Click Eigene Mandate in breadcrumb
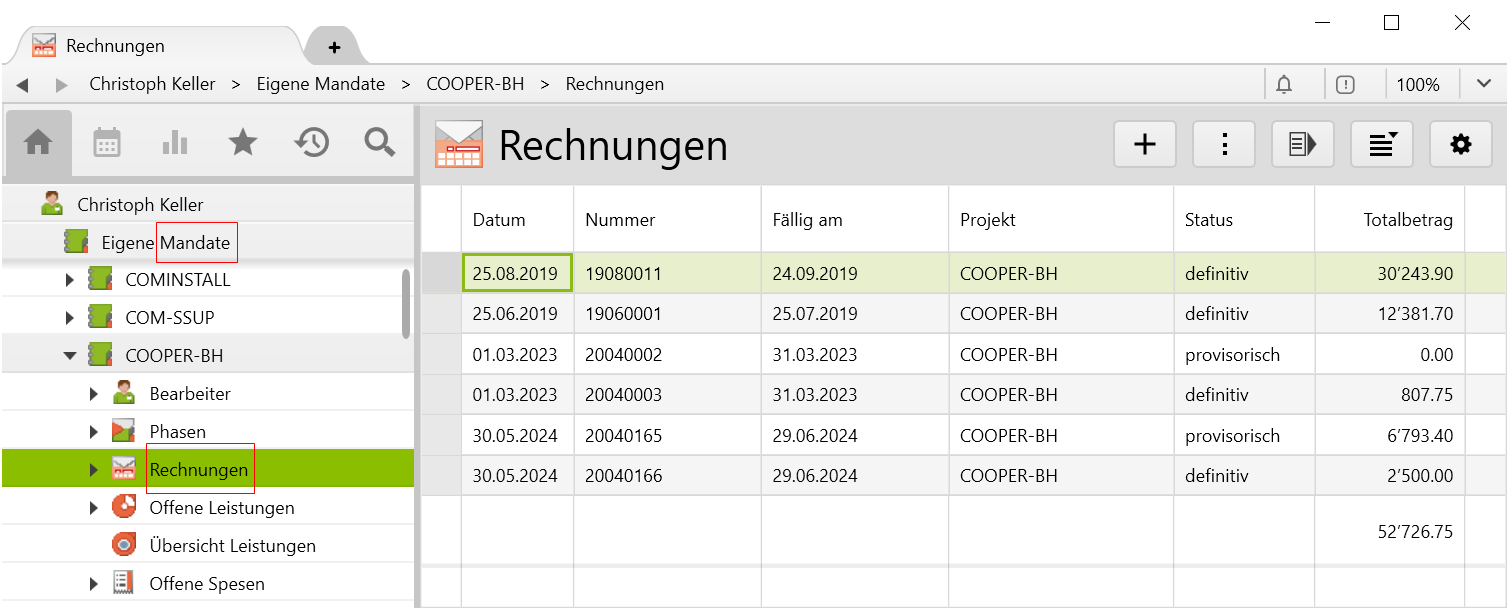Screen dimensions: 1508x610 (321, 84)
